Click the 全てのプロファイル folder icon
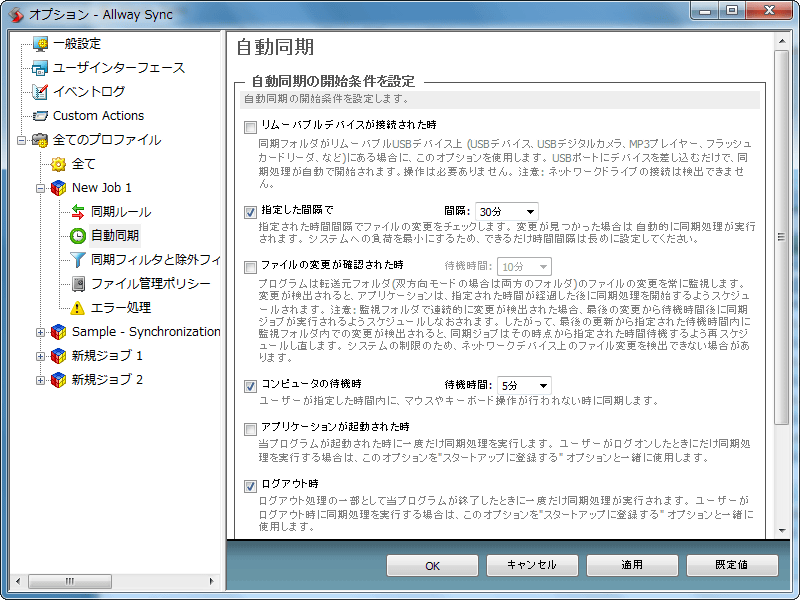Image resolution: width=800 pixels, height=600 pixels. click(40, 140)
